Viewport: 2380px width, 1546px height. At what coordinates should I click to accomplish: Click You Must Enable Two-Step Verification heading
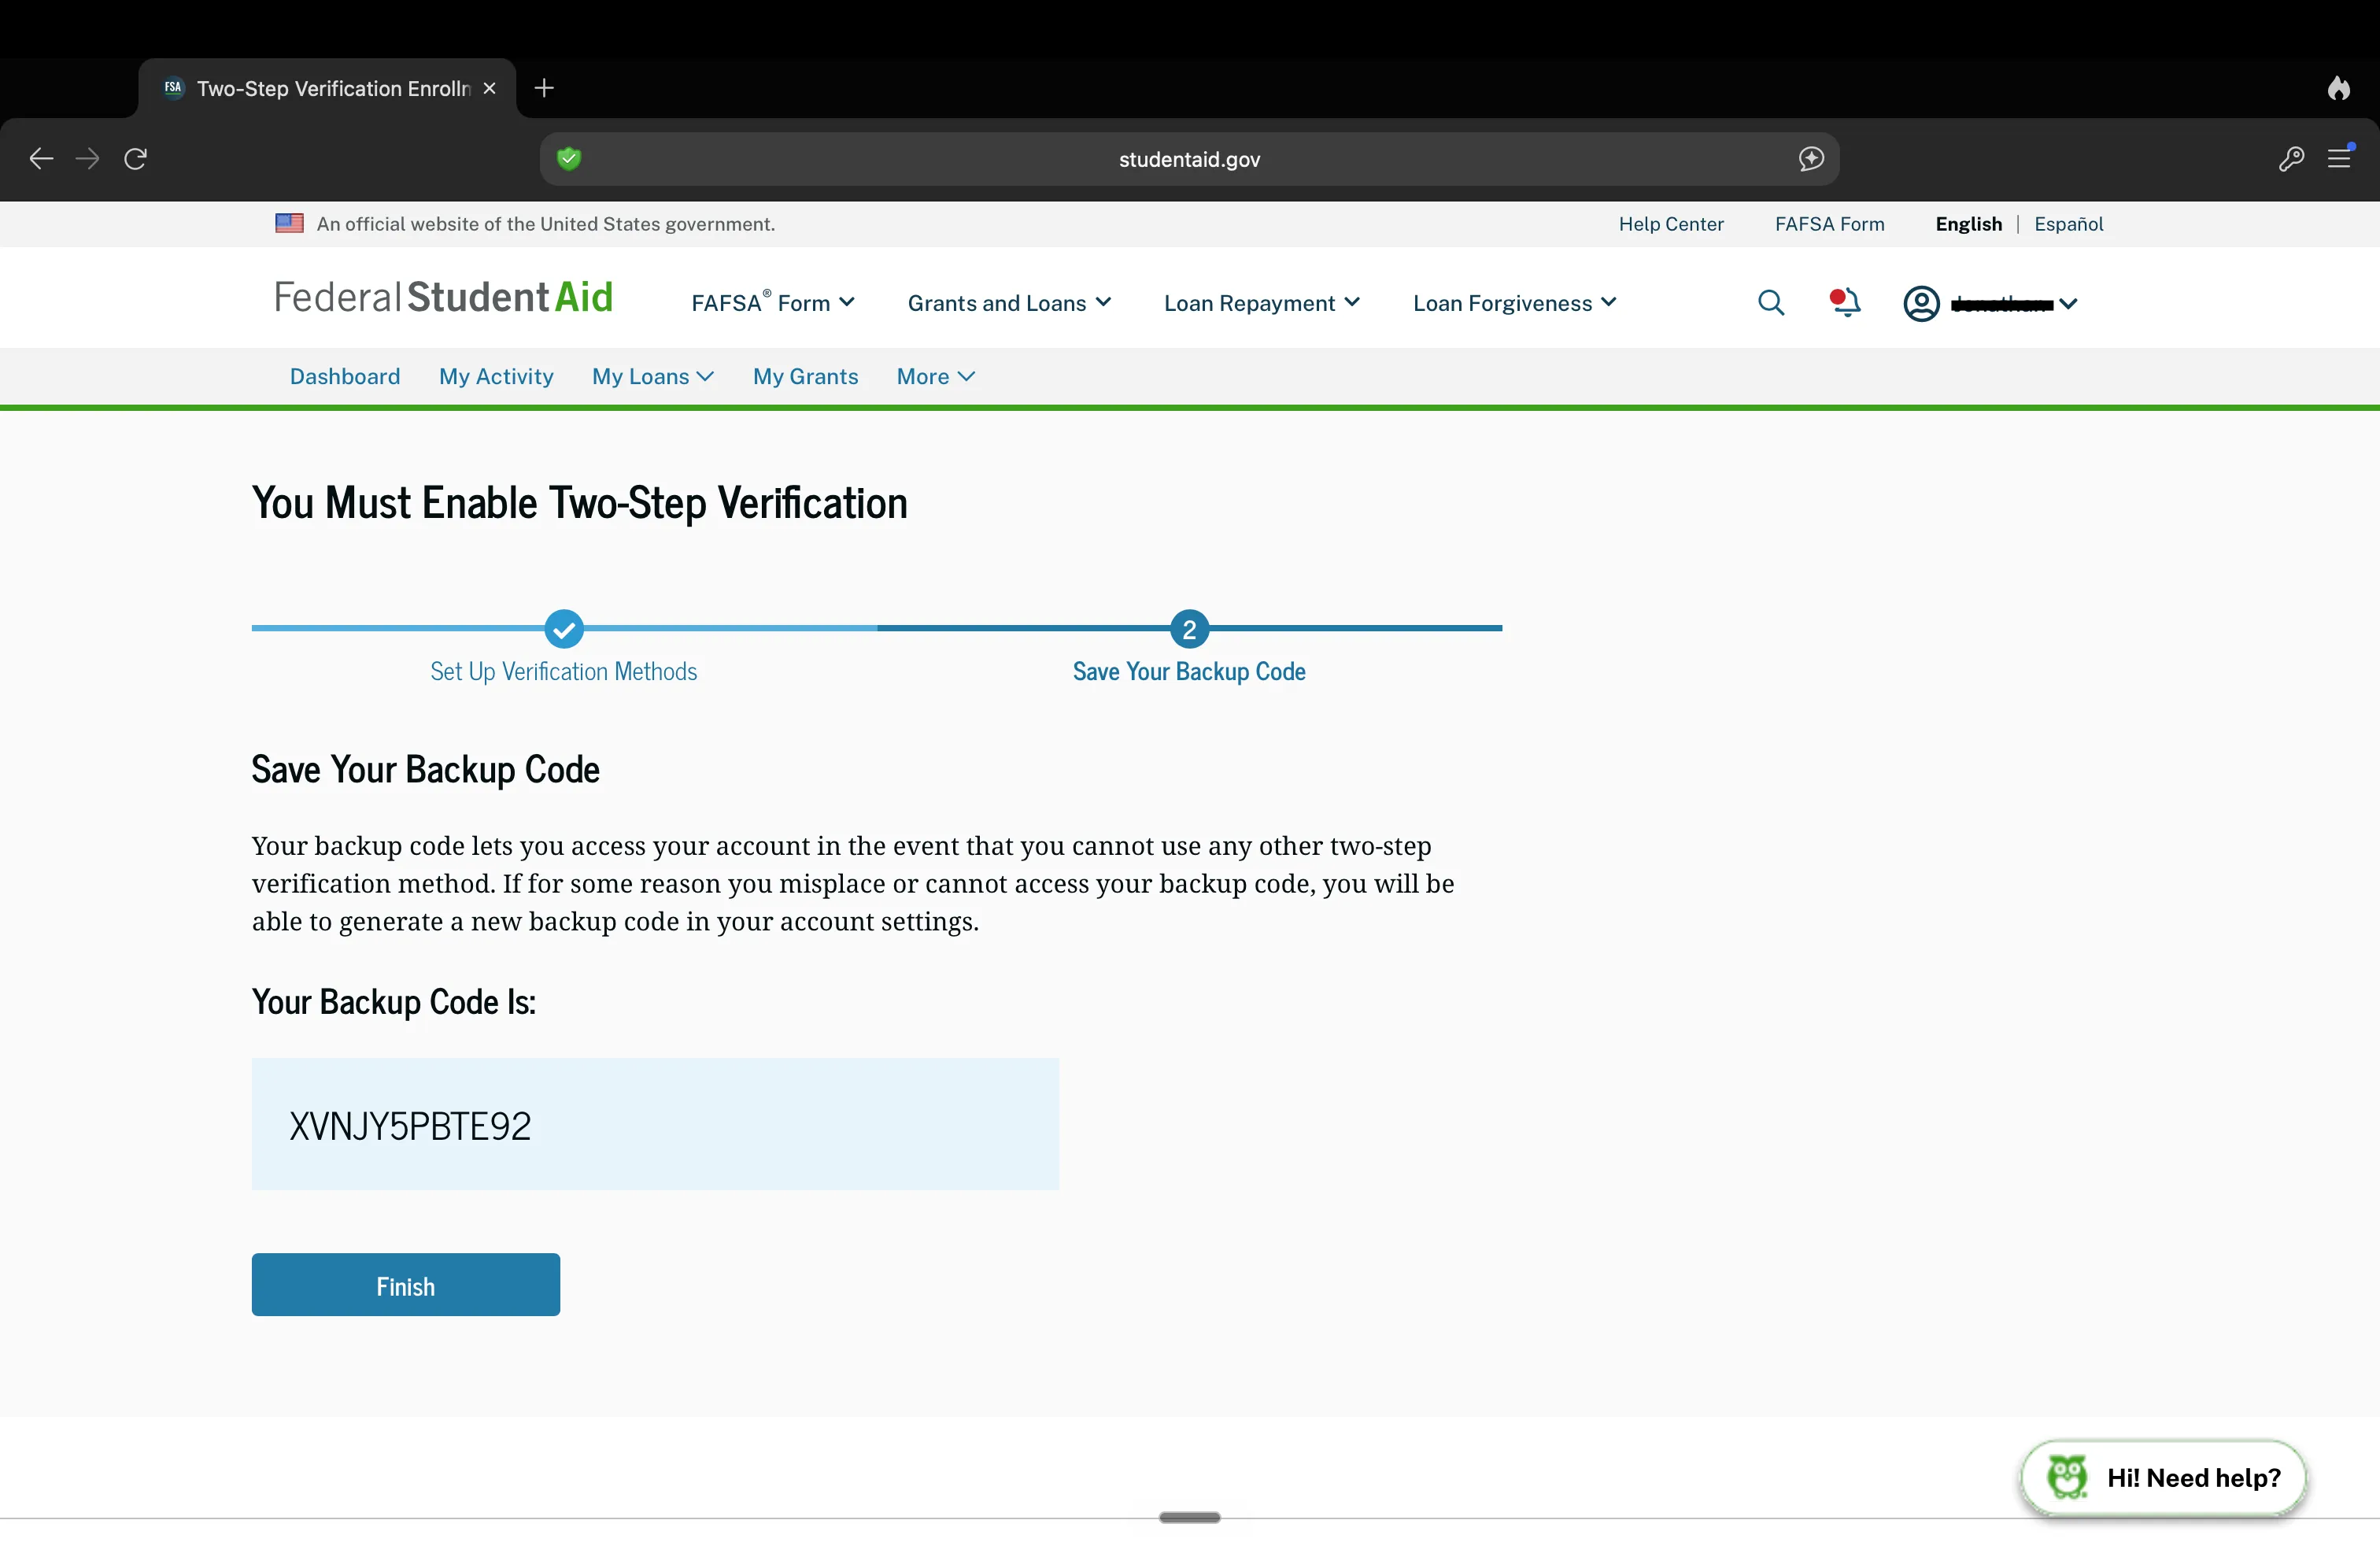tap(579, 502)
